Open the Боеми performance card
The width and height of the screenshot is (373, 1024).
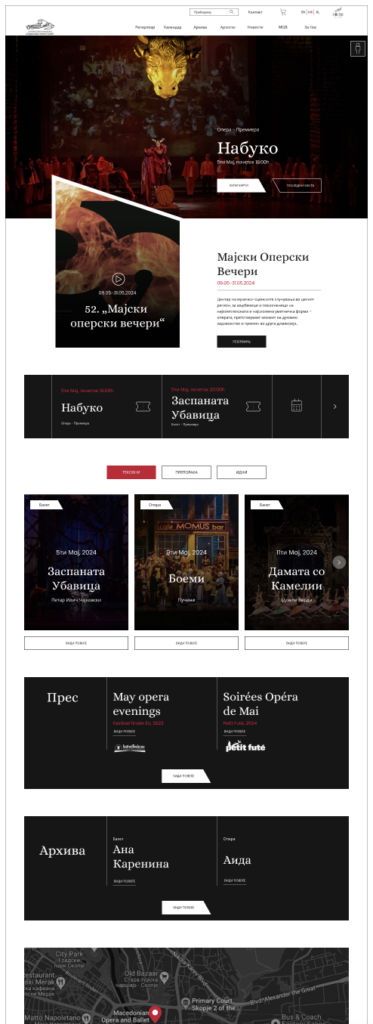click(x=186, y=562)
